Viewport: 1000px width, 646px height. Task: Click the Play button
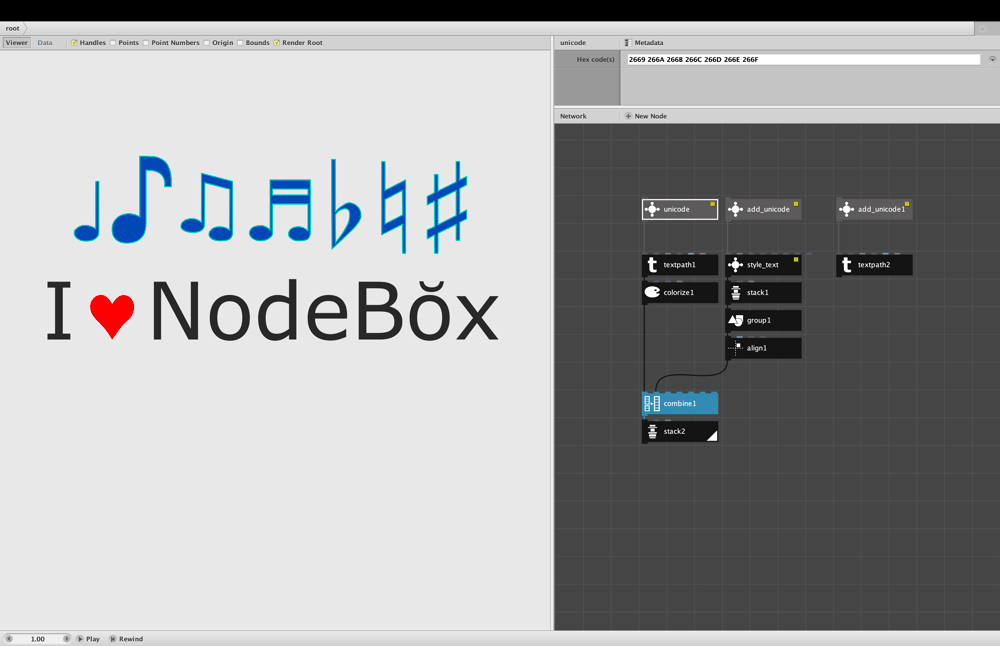click(x=89, y=638)
